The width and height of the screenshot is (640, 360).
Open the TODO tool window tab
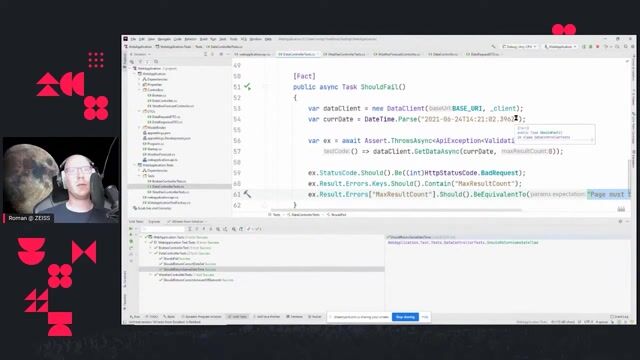click(152, 317)
